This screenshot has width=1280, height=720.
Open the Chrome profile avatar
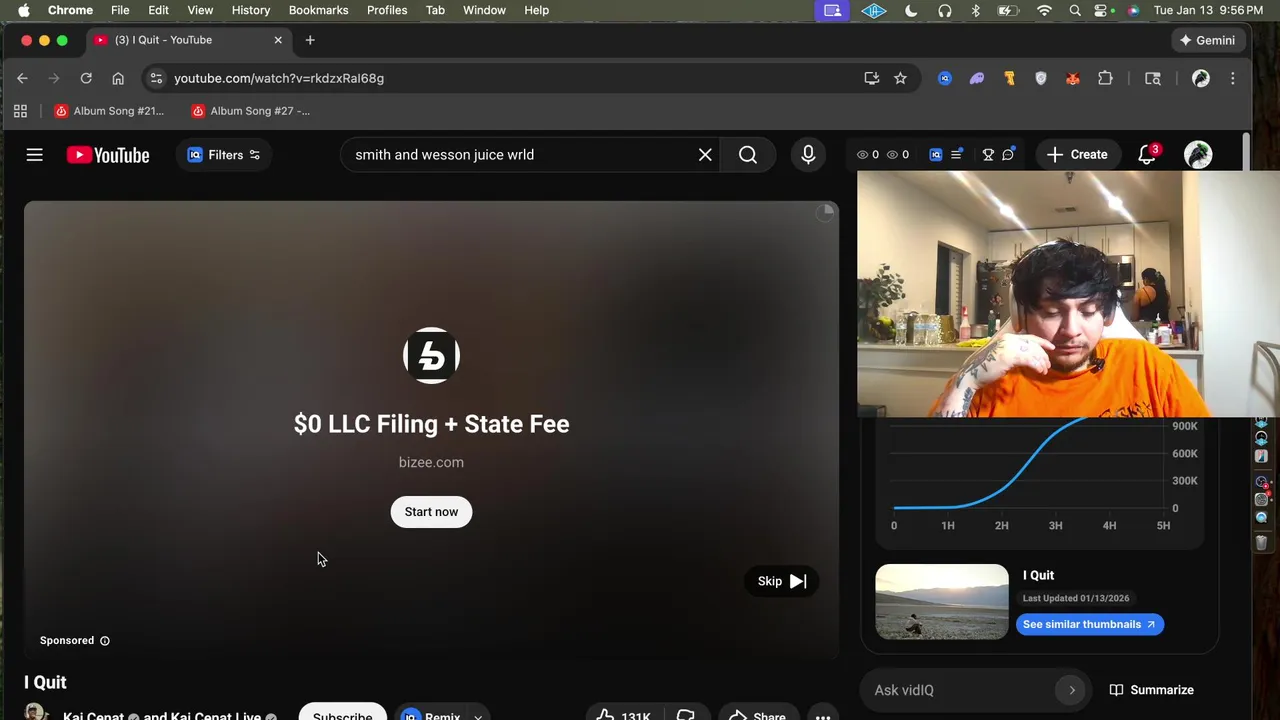click(x=1201, y=78)
